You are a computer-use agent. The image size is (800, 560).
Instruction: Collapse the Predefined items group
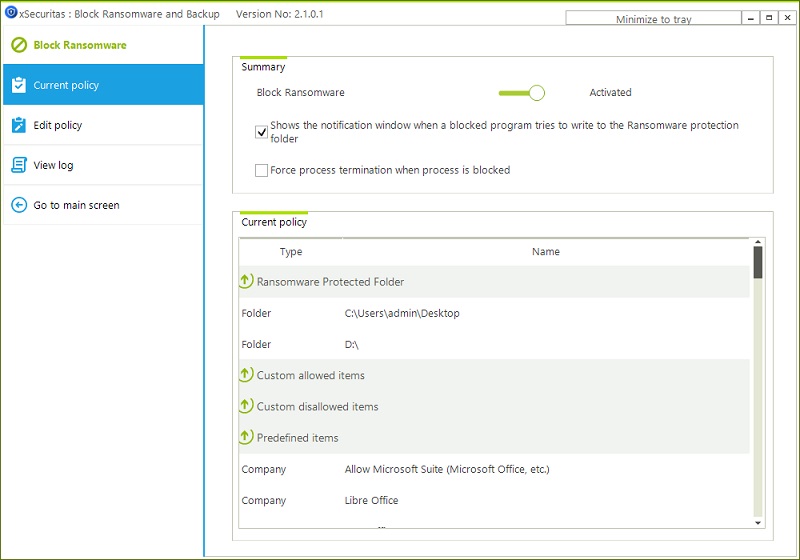point(245,437)
